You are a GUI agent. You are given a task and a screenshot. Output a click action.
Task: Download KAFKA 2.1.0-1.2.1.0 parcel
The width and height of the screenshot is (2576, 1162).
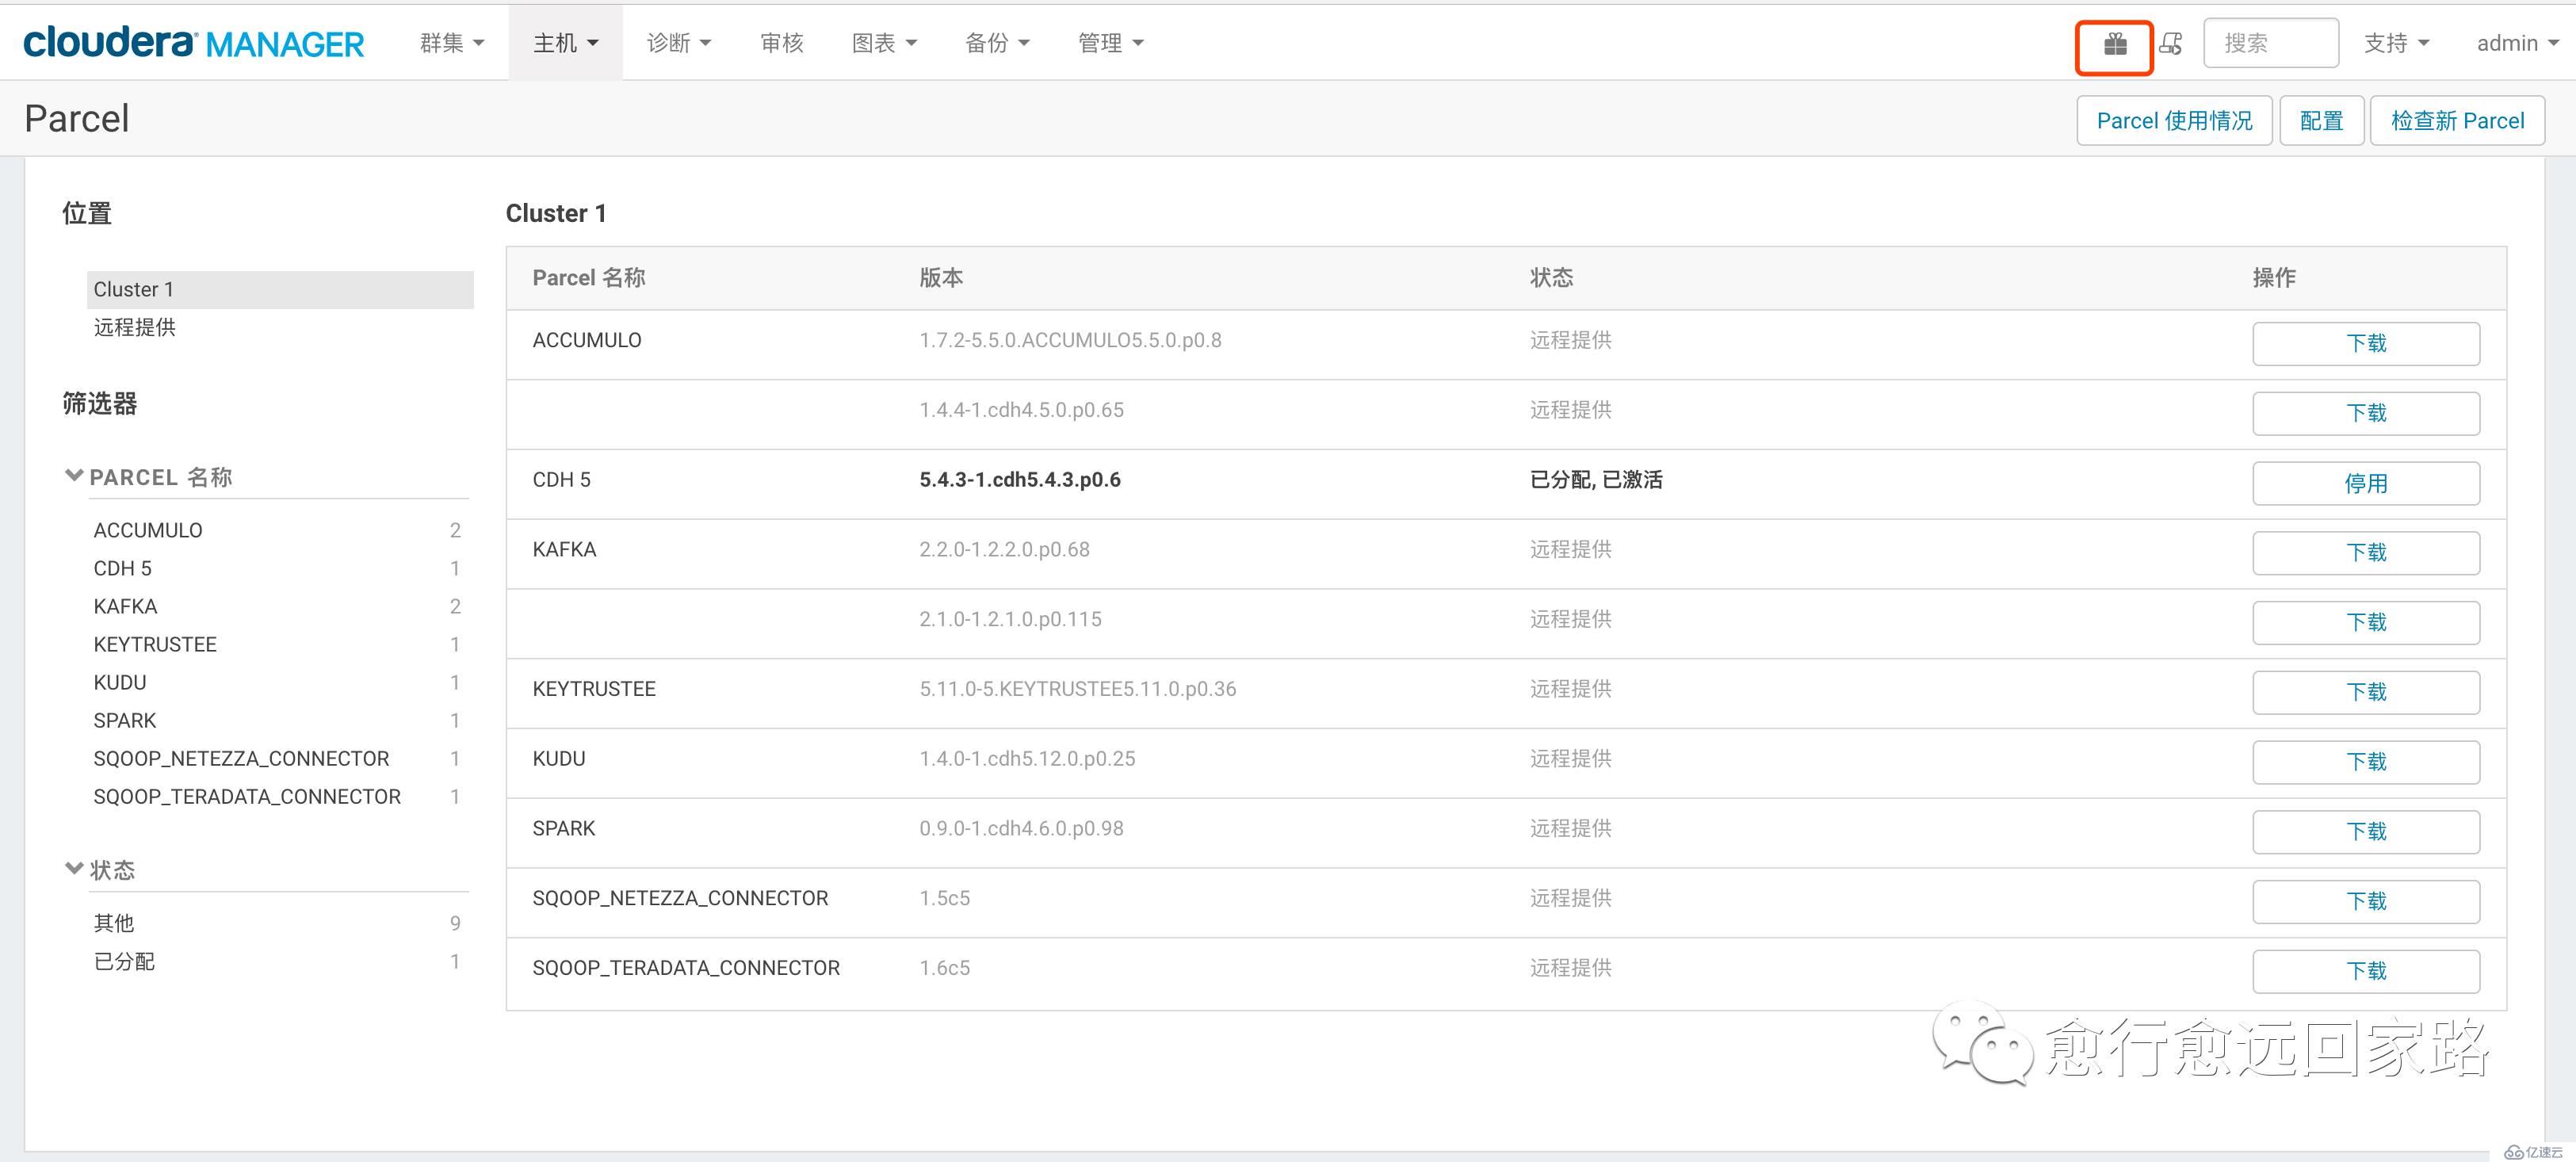pos(2366,622)
